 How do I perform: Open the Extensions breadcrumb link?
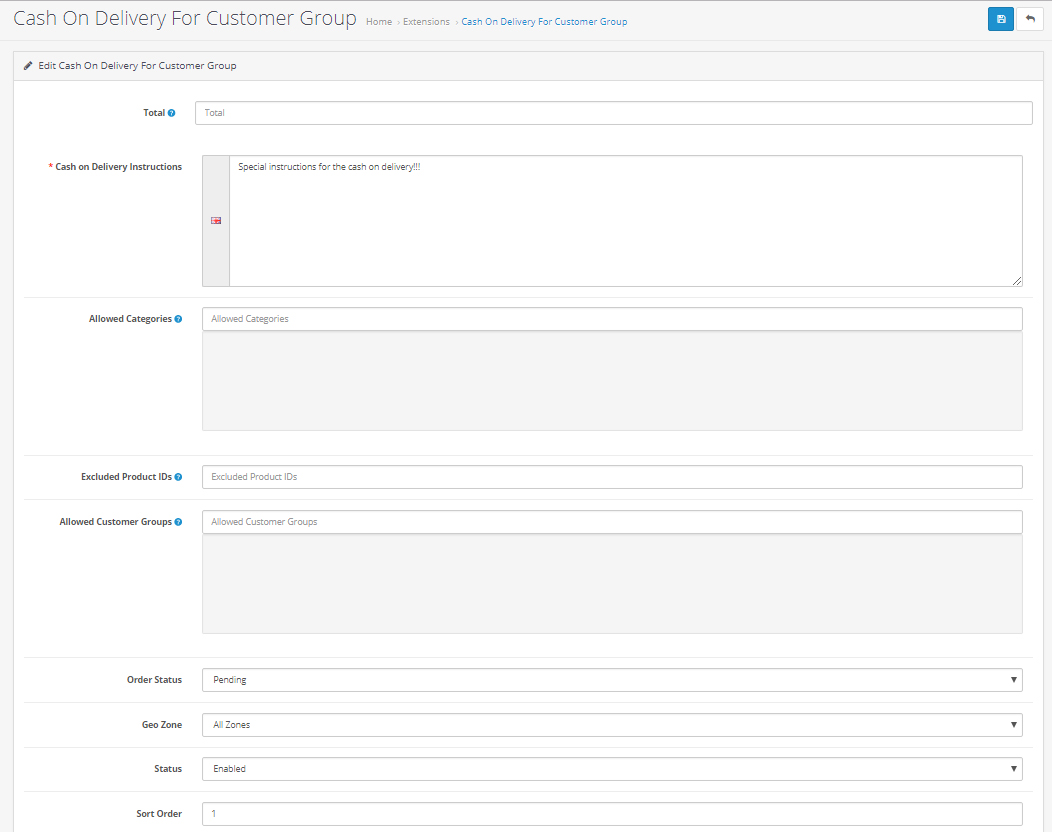tap(426, 22)
